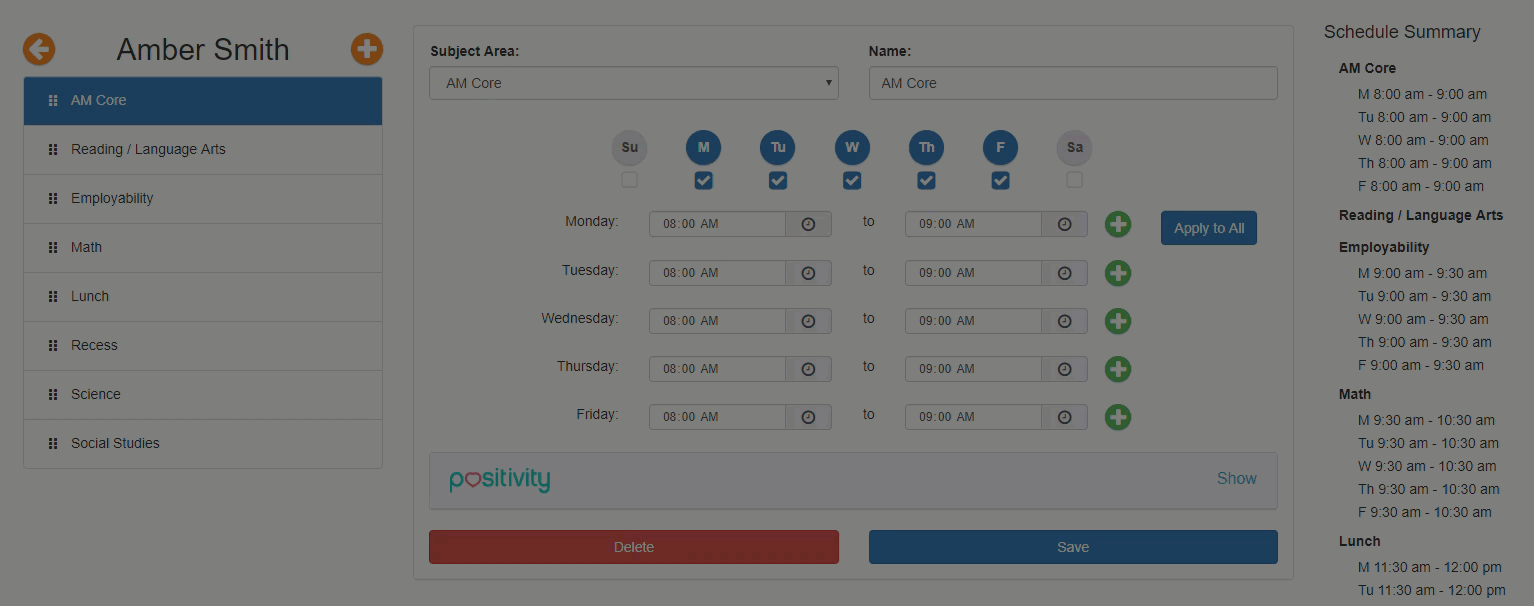Viewport: 1534px width, 606px height.
Task: Toggle the Sa day circle
Action: tap(1074, 148)
